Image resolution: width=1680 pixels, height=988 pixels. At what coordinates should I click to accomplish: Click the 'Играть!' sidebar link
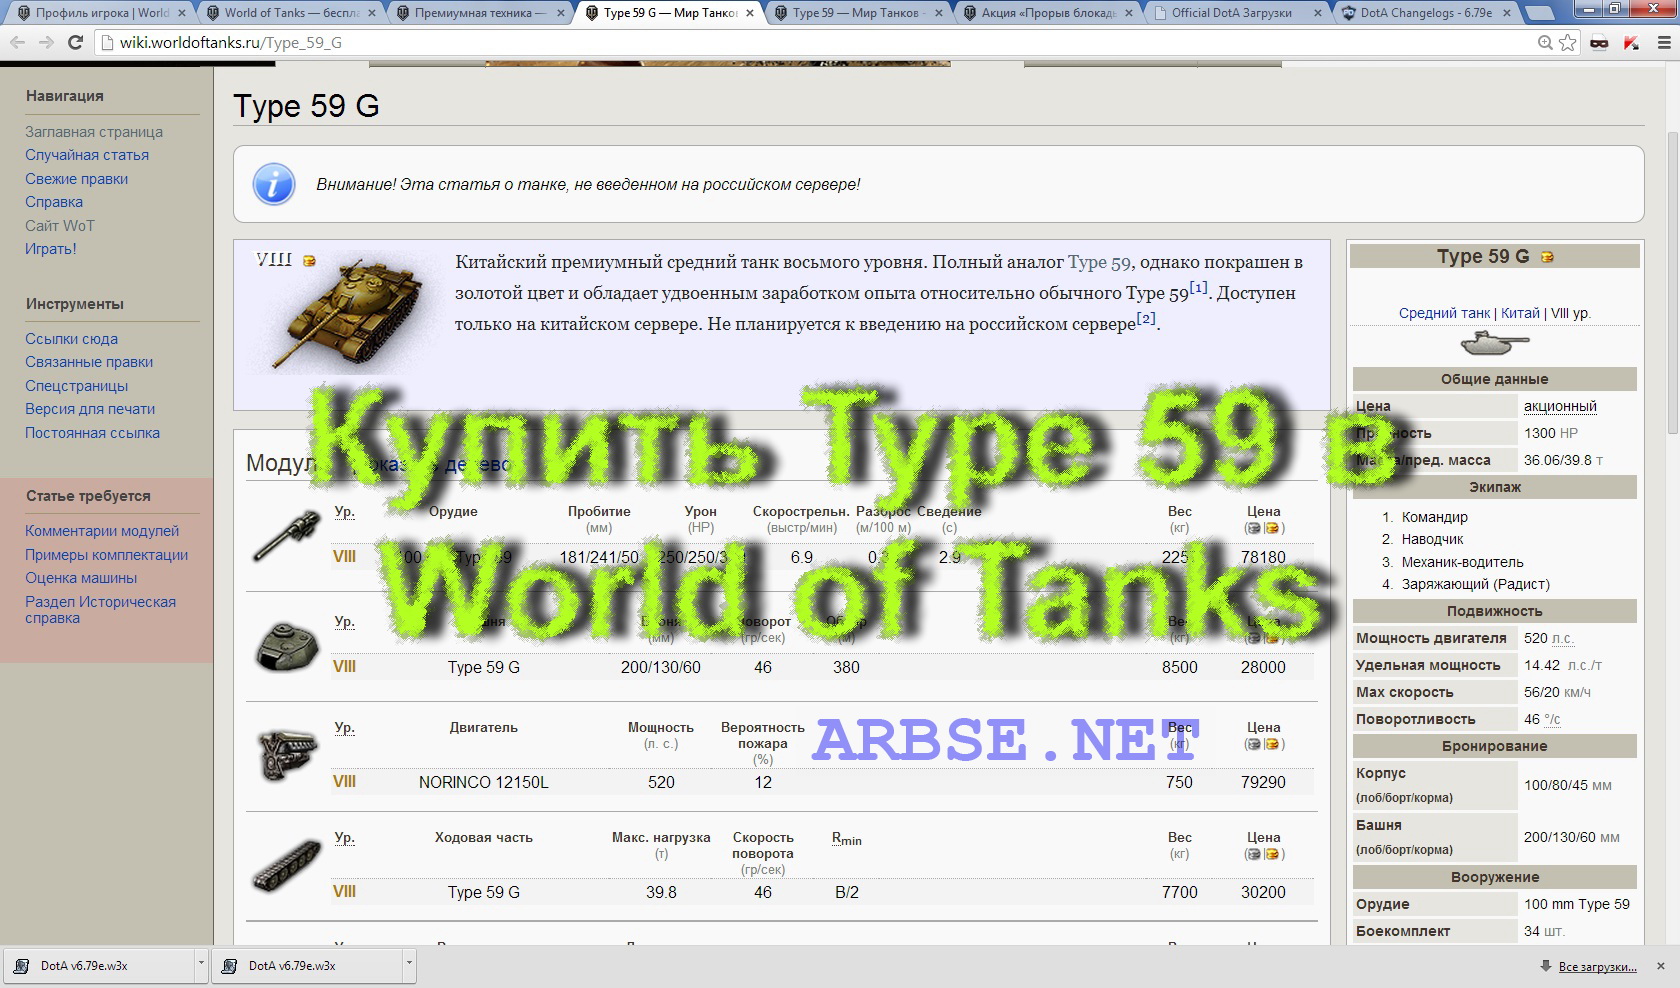pyautogui.click(x=51, y=249)
